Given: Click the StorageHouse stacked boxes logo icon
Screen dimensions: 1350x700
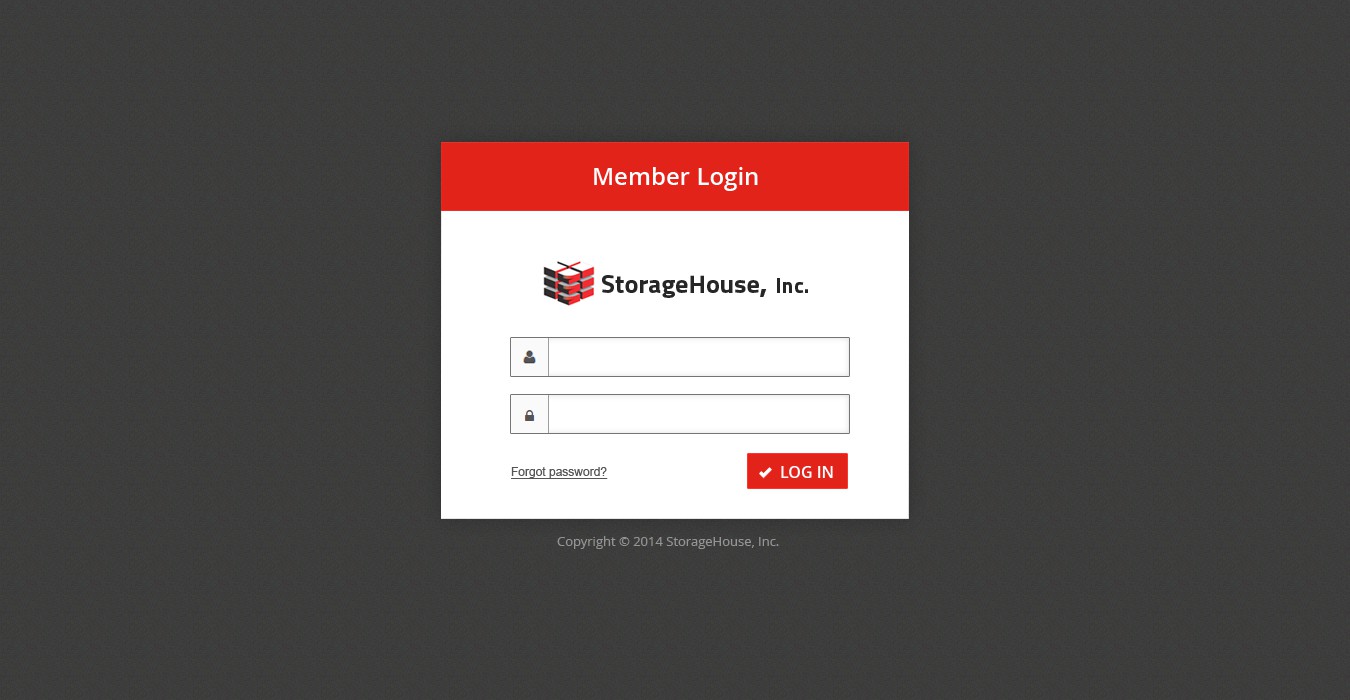Looking at the screenshot, I should pos(569,283).
